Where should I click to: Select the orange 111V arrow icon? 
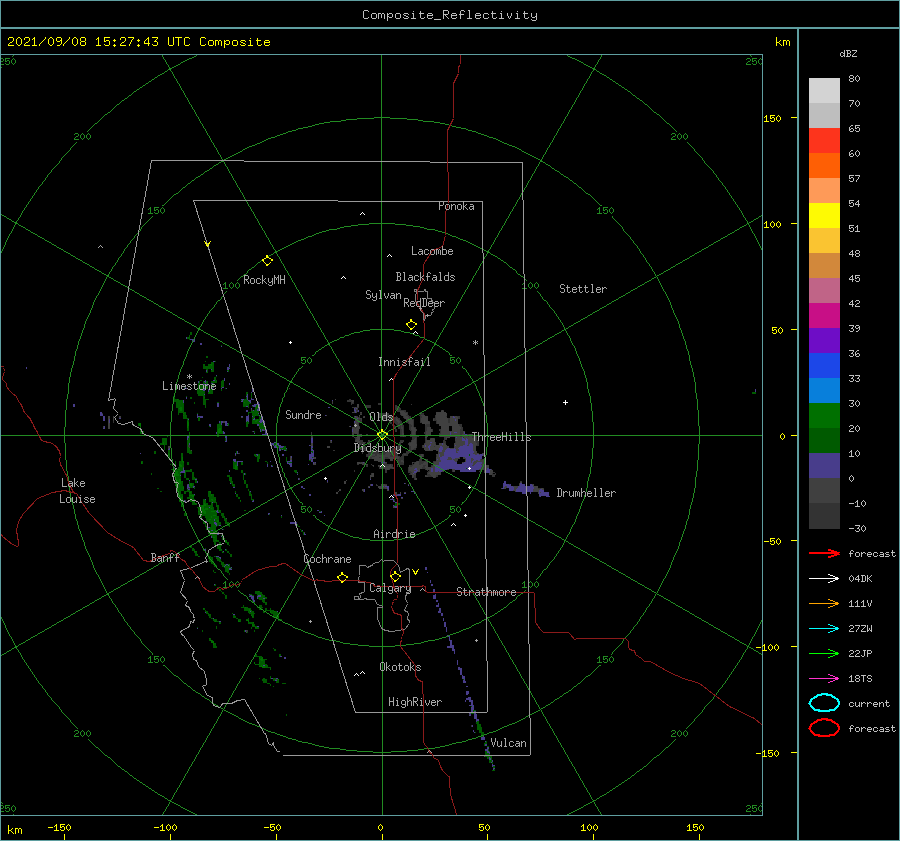(824, 603)
